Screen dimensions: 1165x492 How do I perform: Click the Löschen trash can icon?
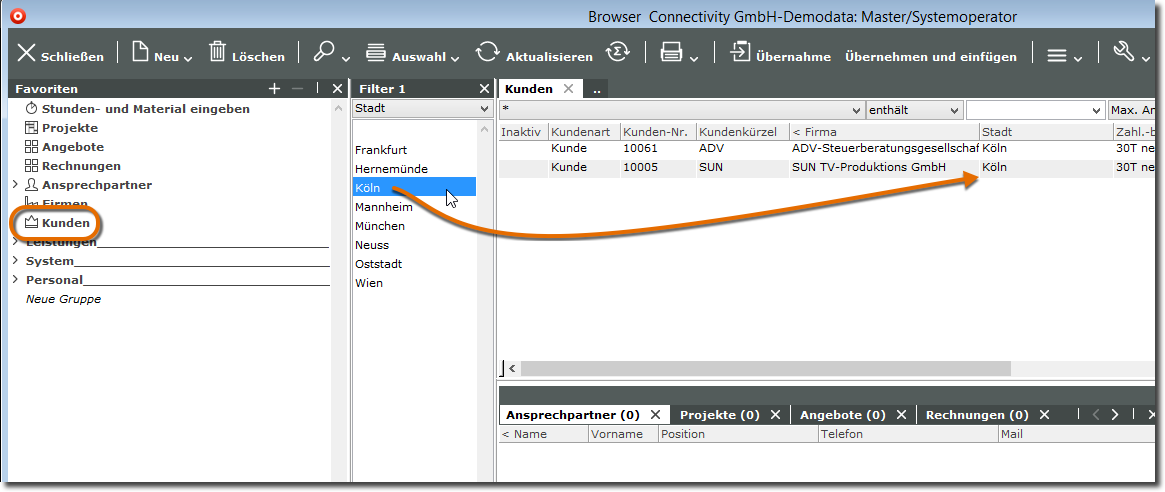217,53
